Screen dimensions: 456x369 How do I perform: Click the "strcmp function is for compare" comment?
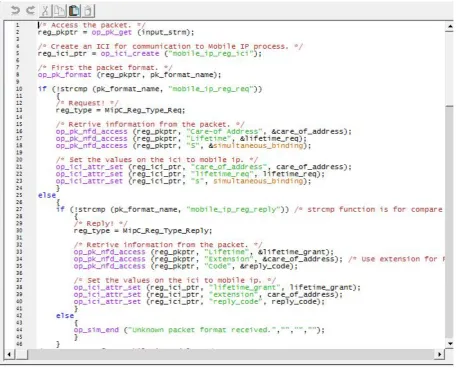pyautogui.click(x=368, y=210)
